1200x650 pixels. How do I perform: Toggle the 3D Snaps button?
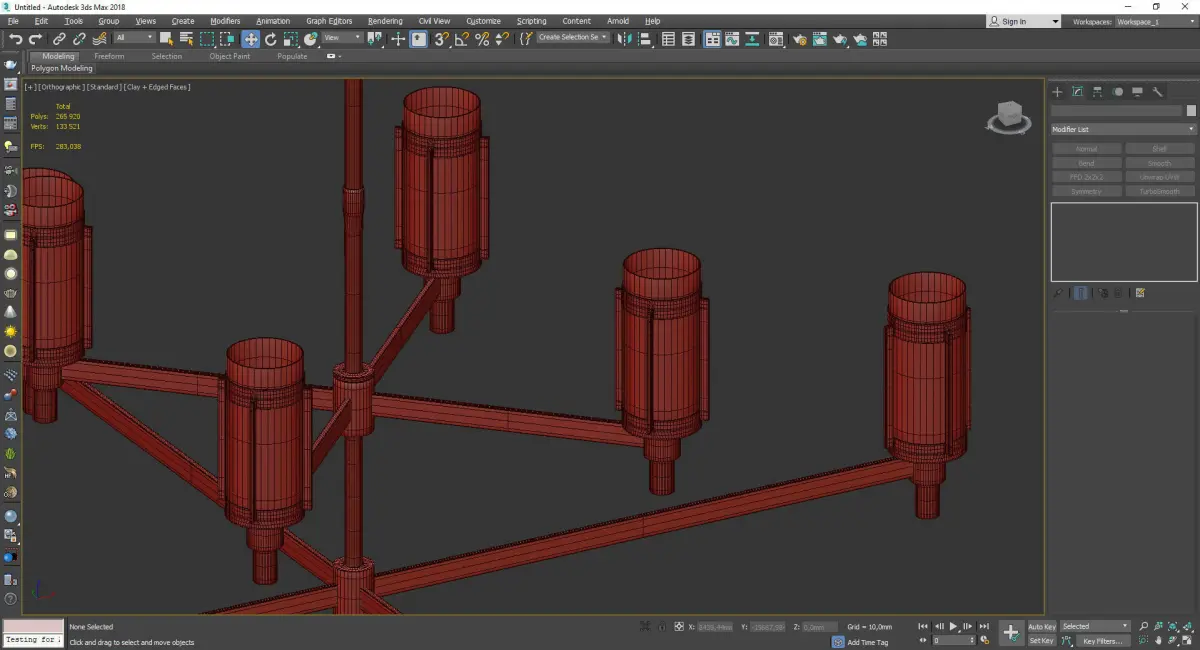click(441, 39)
